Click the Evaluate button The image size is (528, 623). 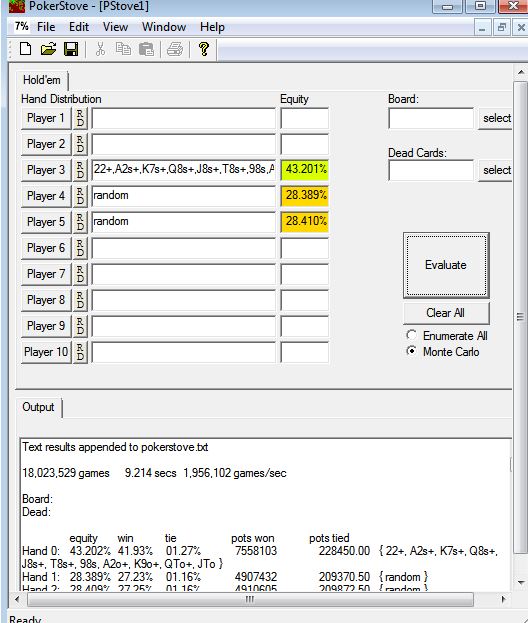[x=446, y=265]
